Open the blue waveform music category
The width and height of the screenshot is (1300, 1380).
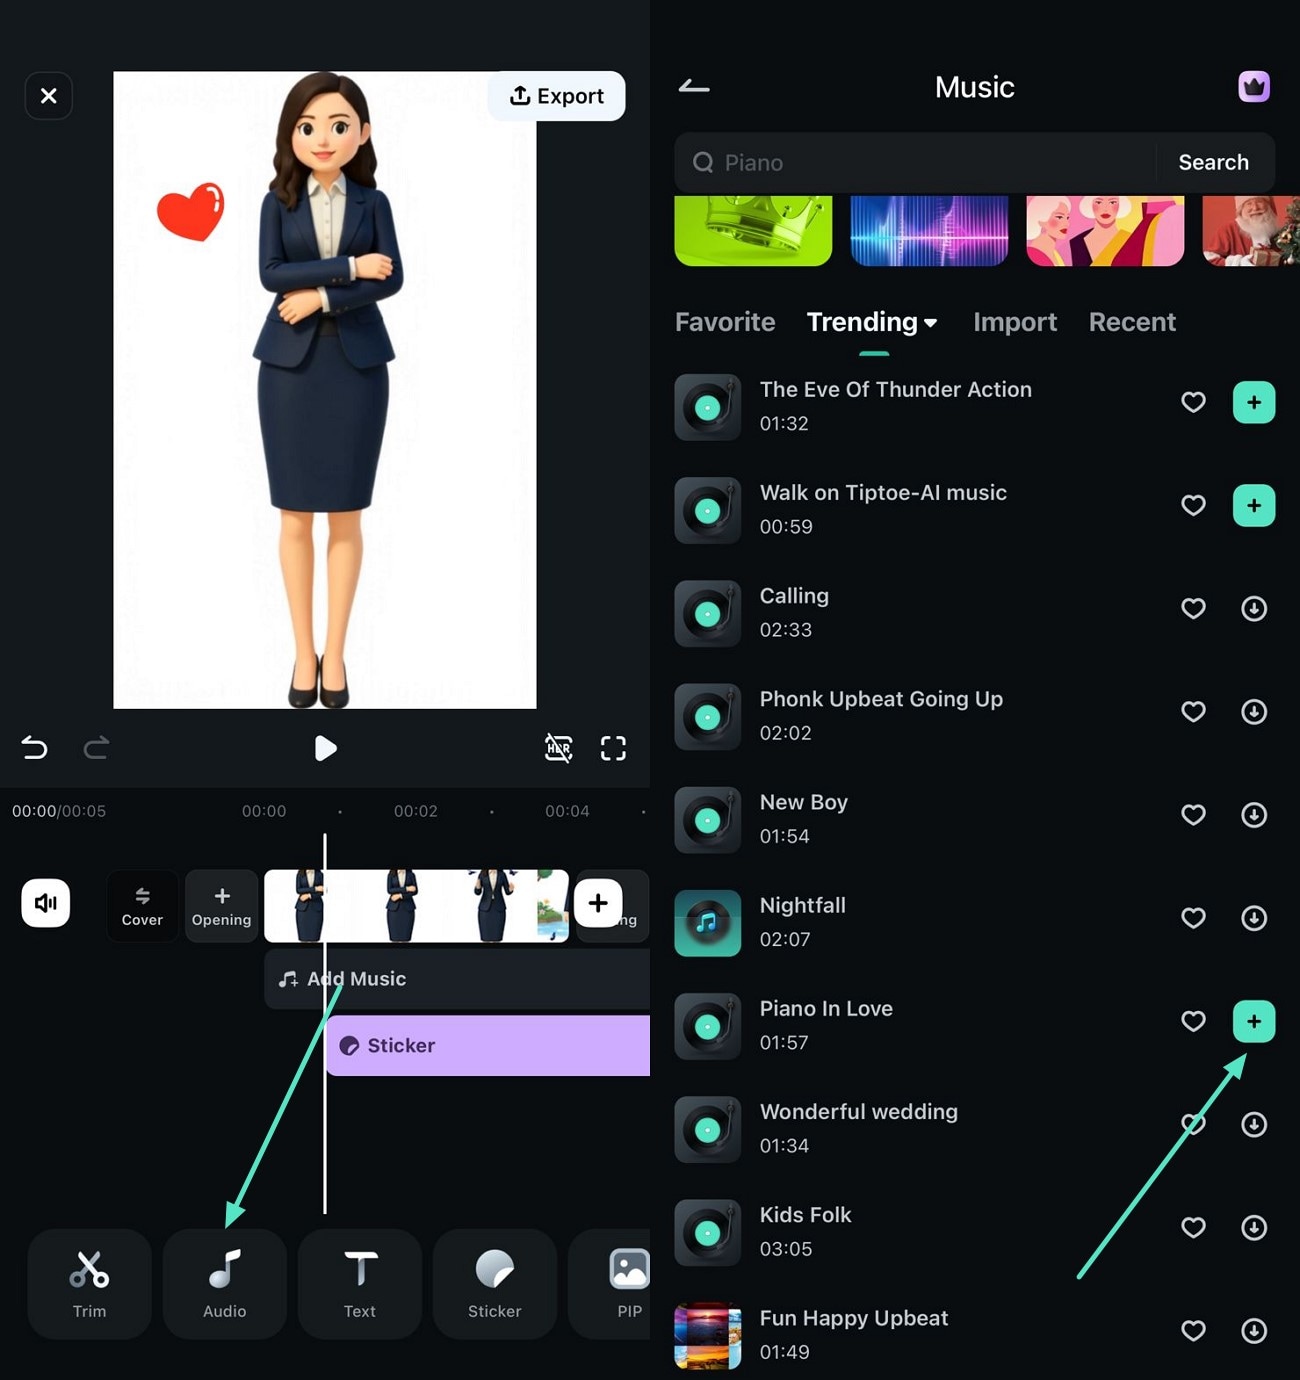click(929, 231)
